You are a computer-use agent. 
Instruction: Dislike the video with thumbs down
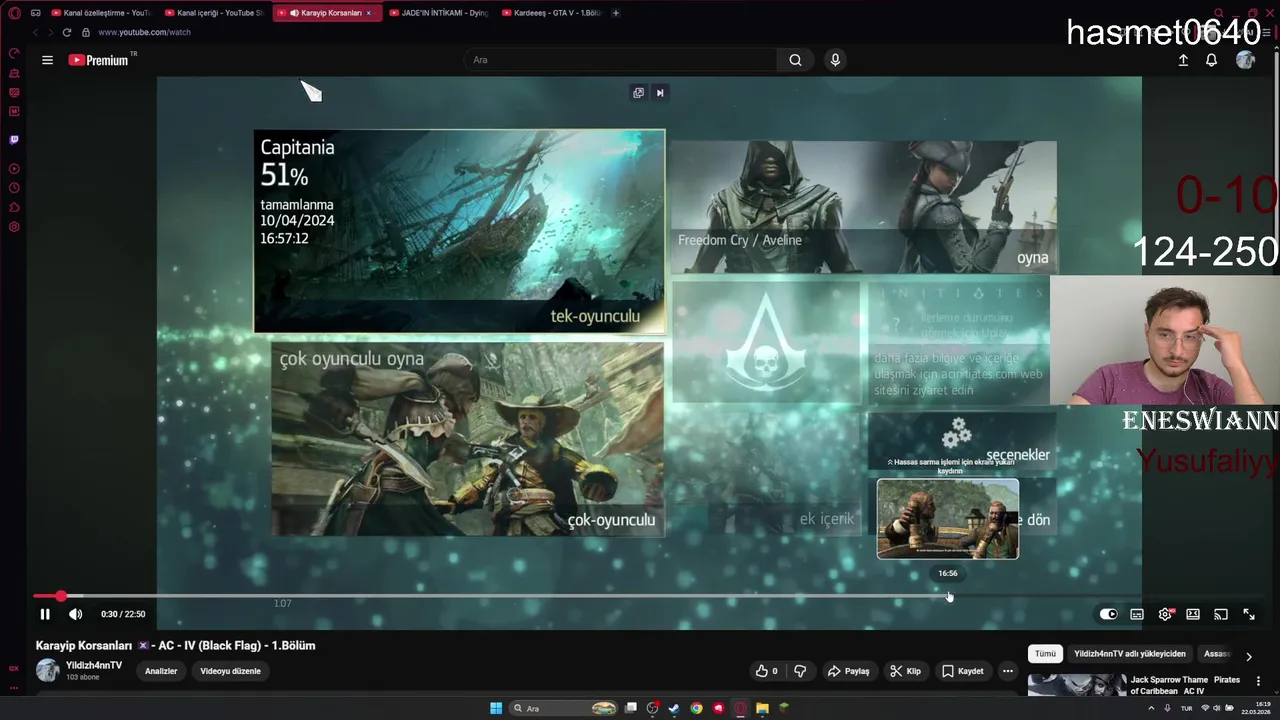pos(800,671)
